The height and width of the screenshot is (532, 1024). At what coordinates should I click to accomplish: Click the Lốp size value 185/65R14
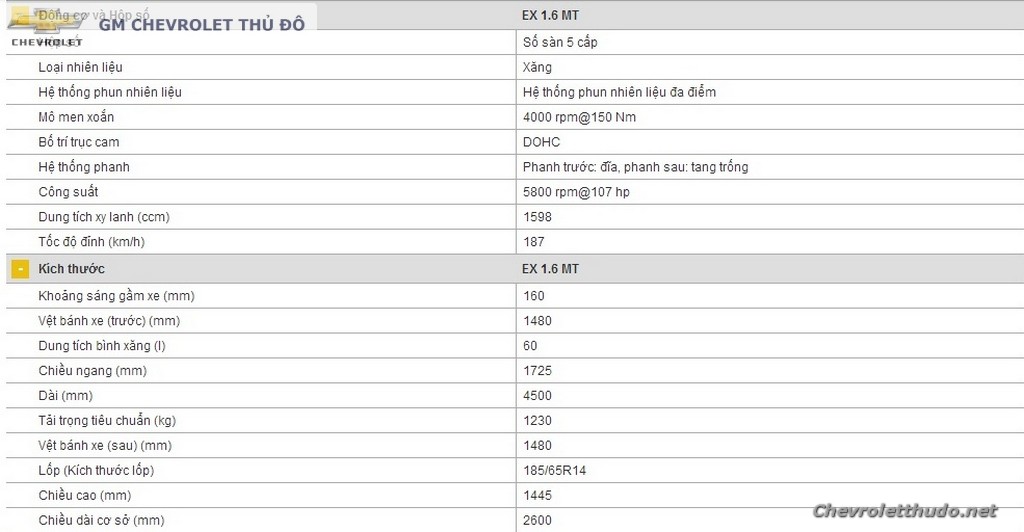(x=554, y=471)
